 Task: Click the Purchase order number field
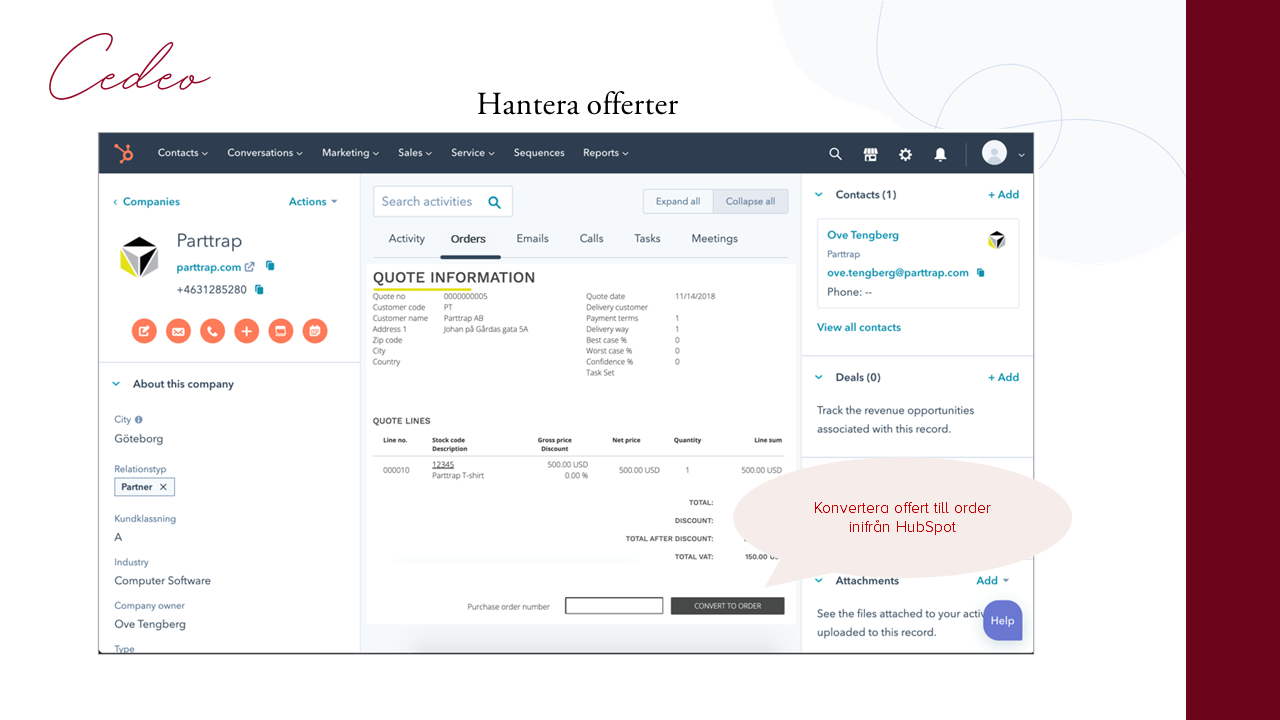[614, 606]
